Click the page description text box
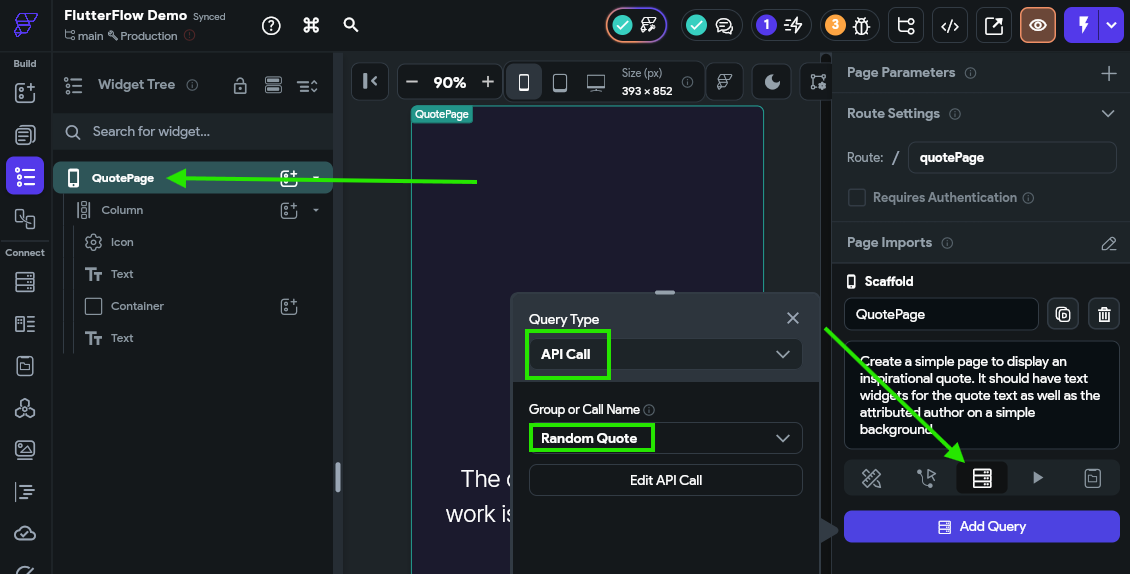The height and width of the screenshot is (574, 1130). pyautogui.click(x=982, y=395)
